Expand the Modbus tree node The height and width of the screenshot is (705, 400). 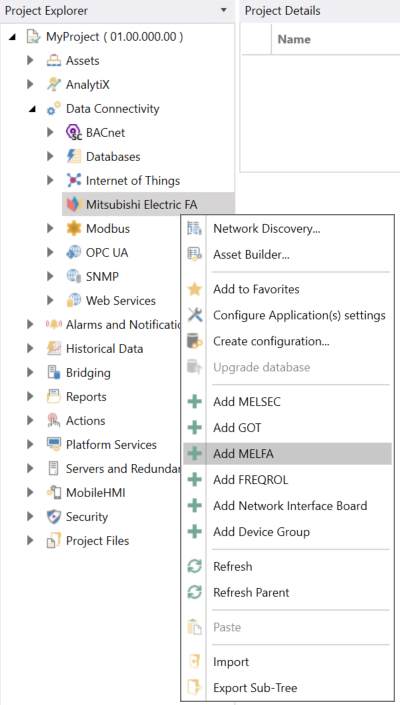pos(50,228)
